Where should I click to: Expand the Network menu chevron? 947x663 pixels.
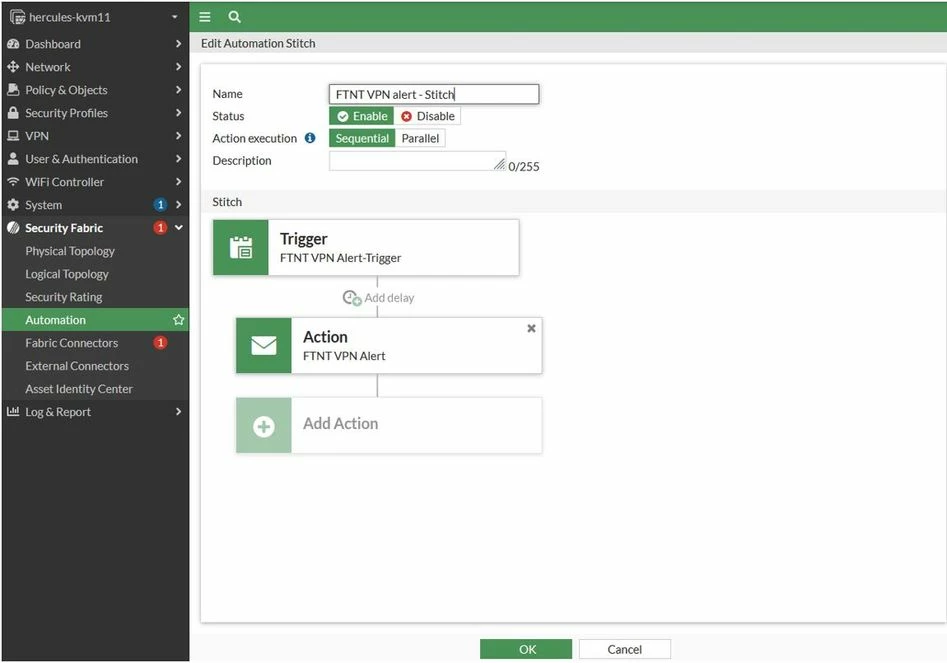178,66
